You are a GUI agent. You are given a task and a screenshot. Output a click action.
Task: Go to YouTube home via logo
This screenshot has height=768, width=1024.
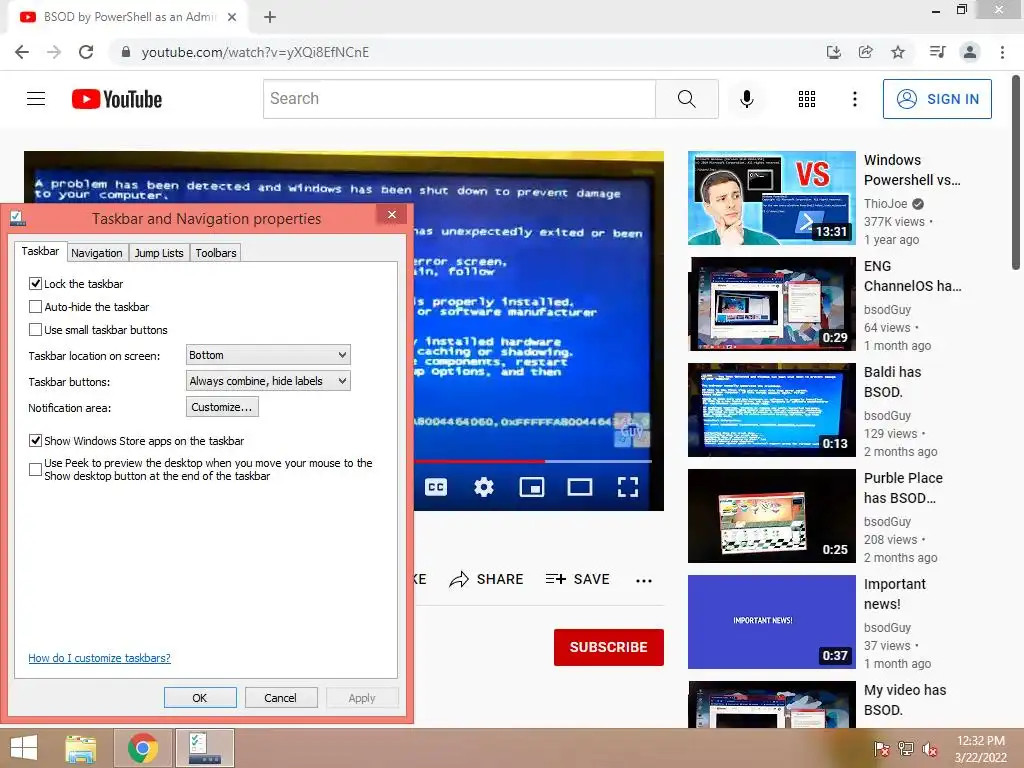click(x=117, y=99)
